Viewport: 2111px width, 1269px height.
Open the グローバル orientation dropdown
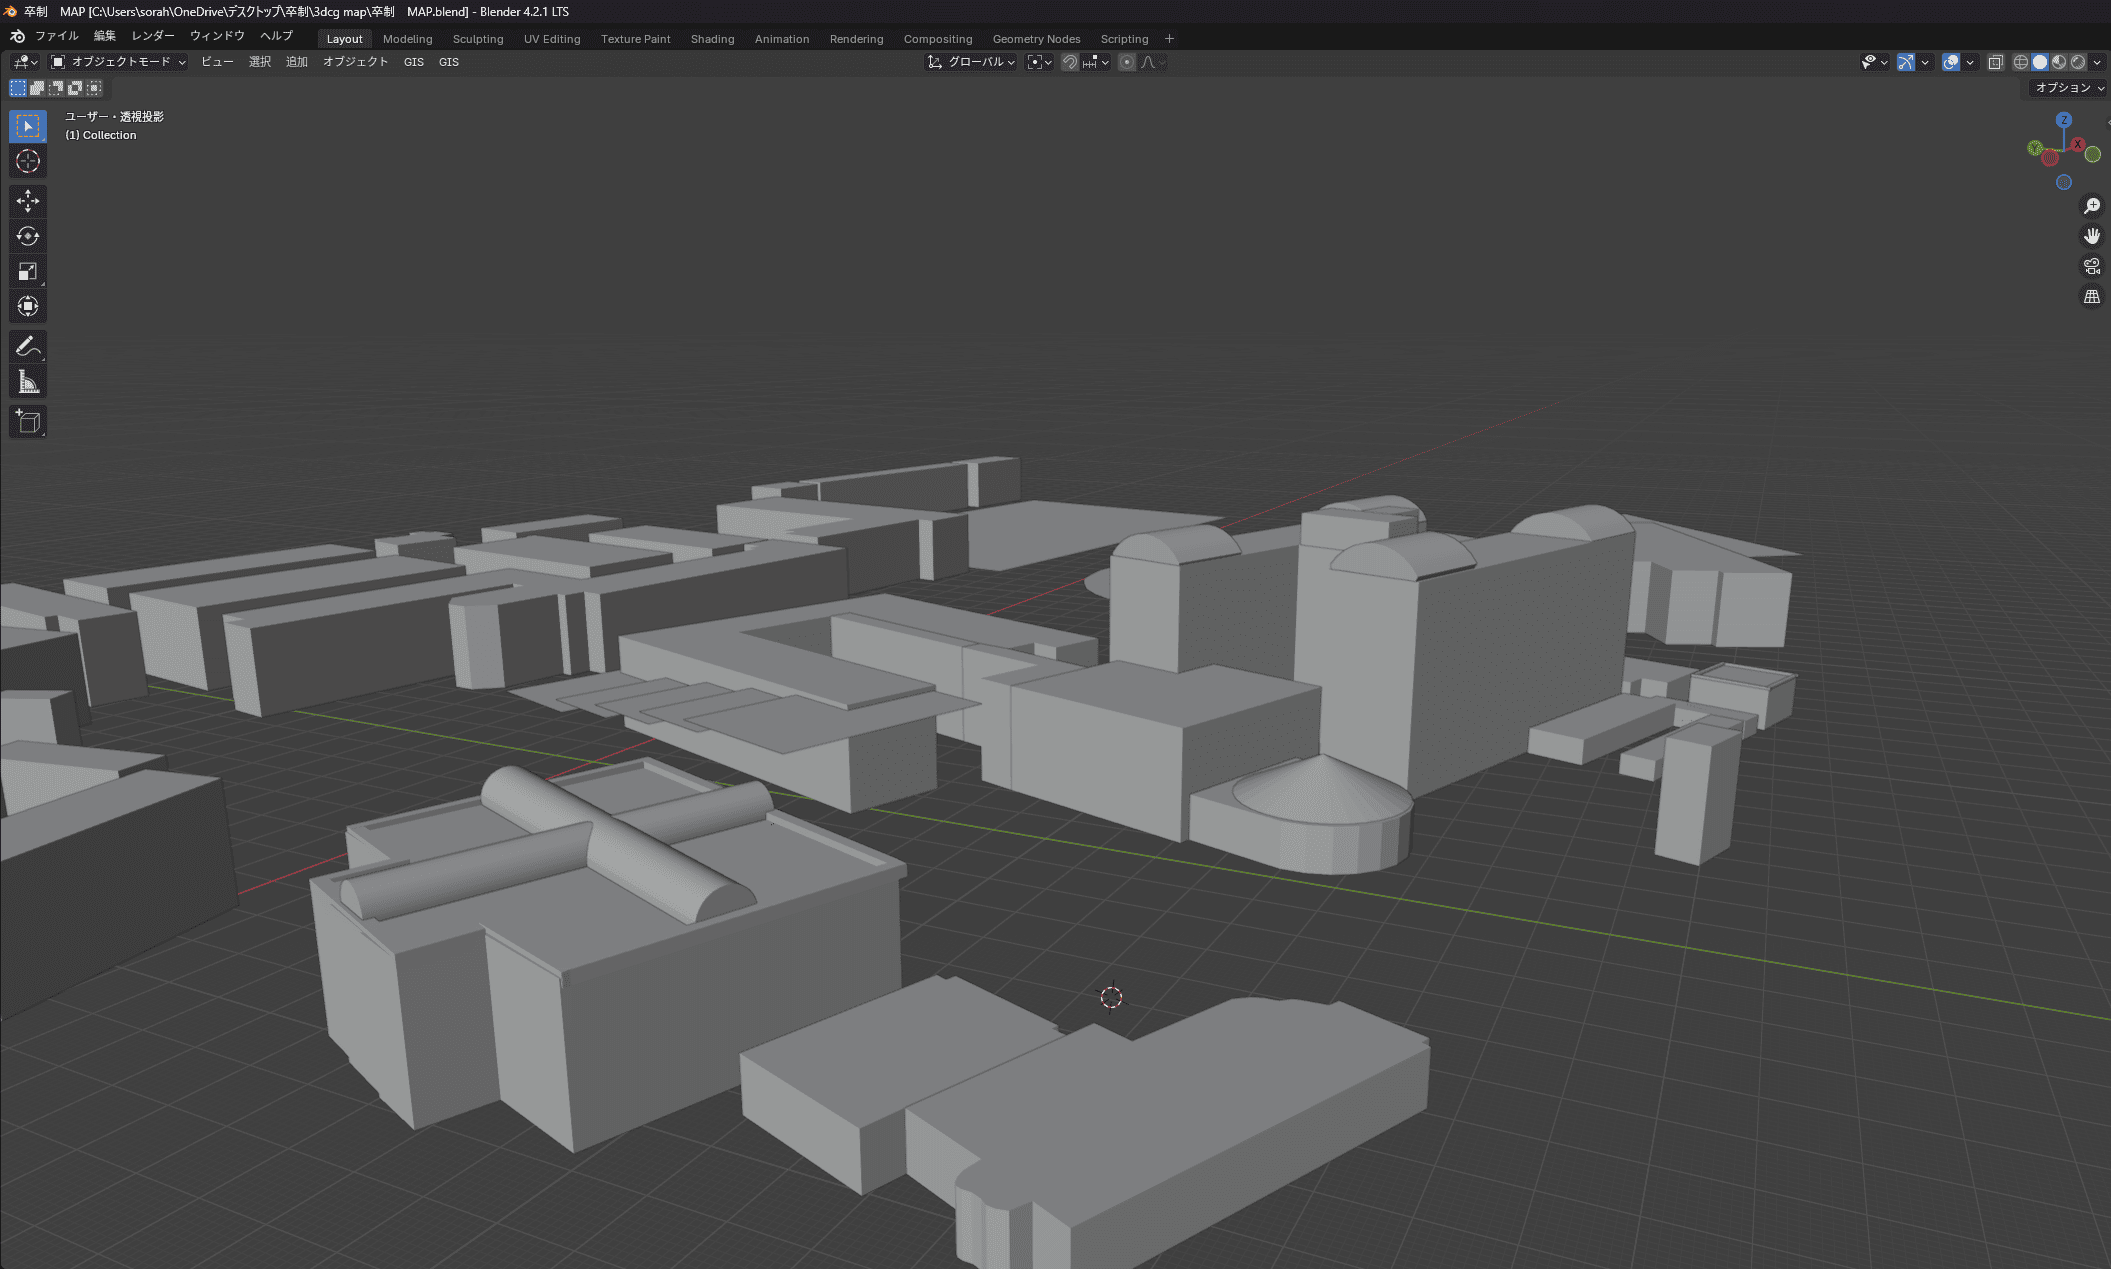tap(971, 62)
